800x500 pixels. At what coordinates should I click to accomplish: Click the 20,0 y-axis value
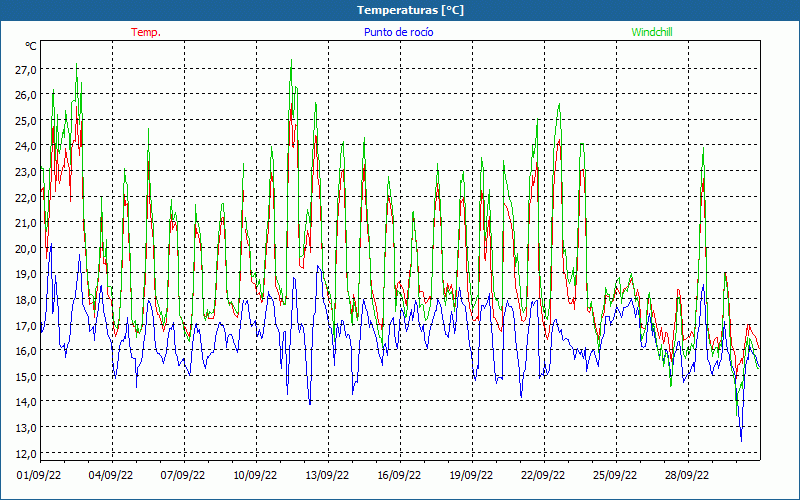[25, 249]
